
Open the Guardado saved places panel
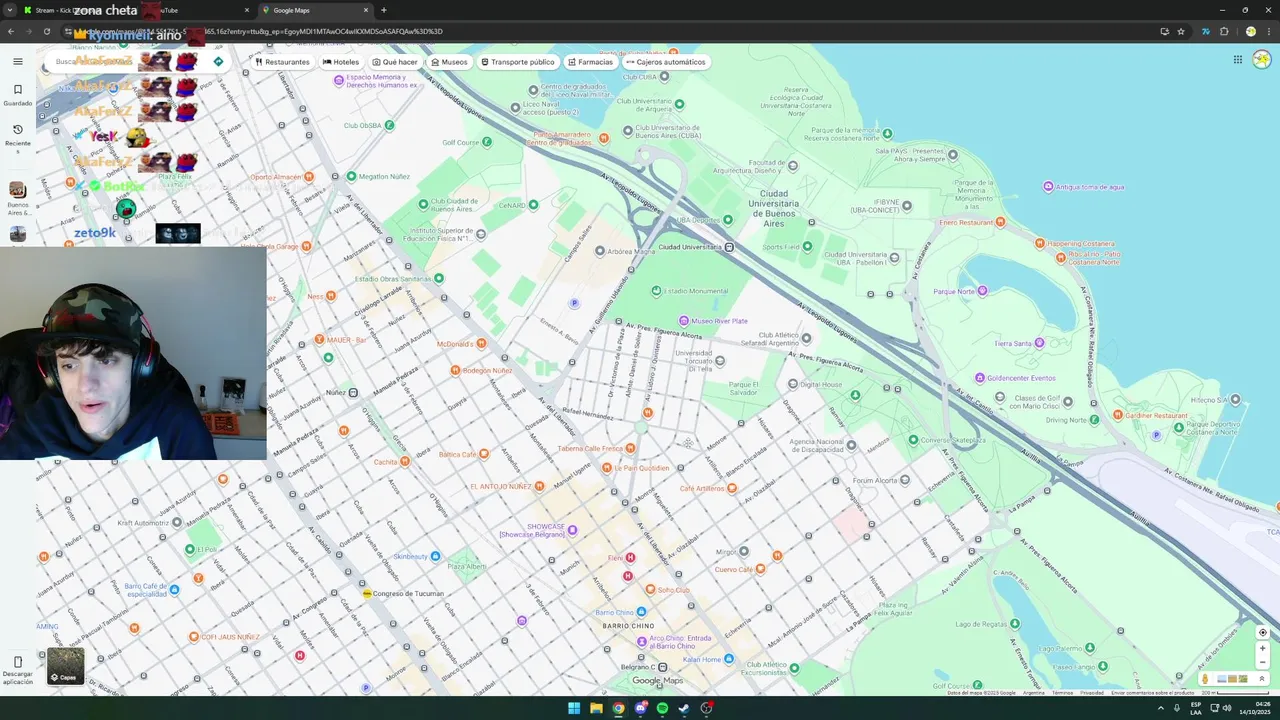pyautogui.click(x=17, y=95)
